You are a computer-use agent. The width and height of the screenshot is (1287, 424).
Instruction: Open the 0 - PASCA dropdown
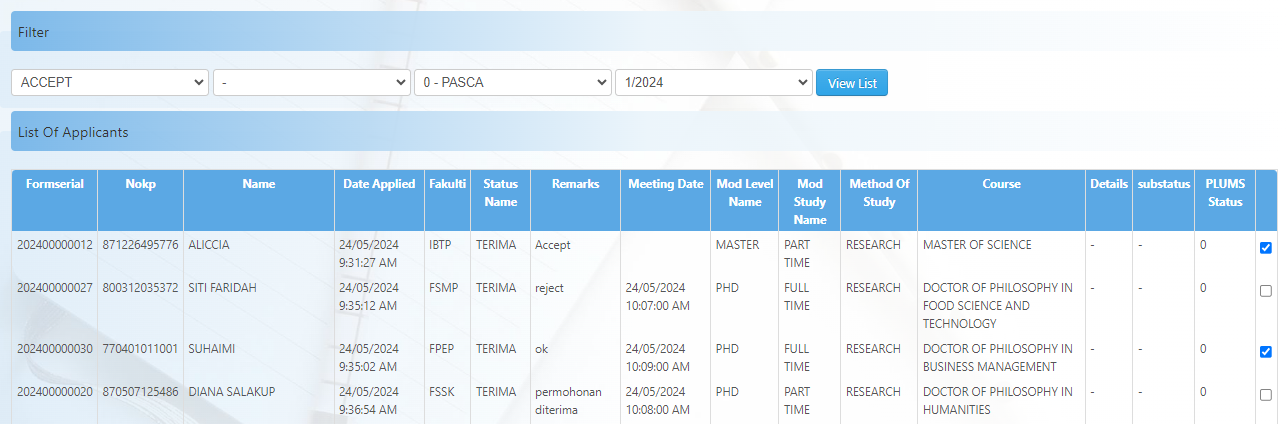click(x=513, y=83)
